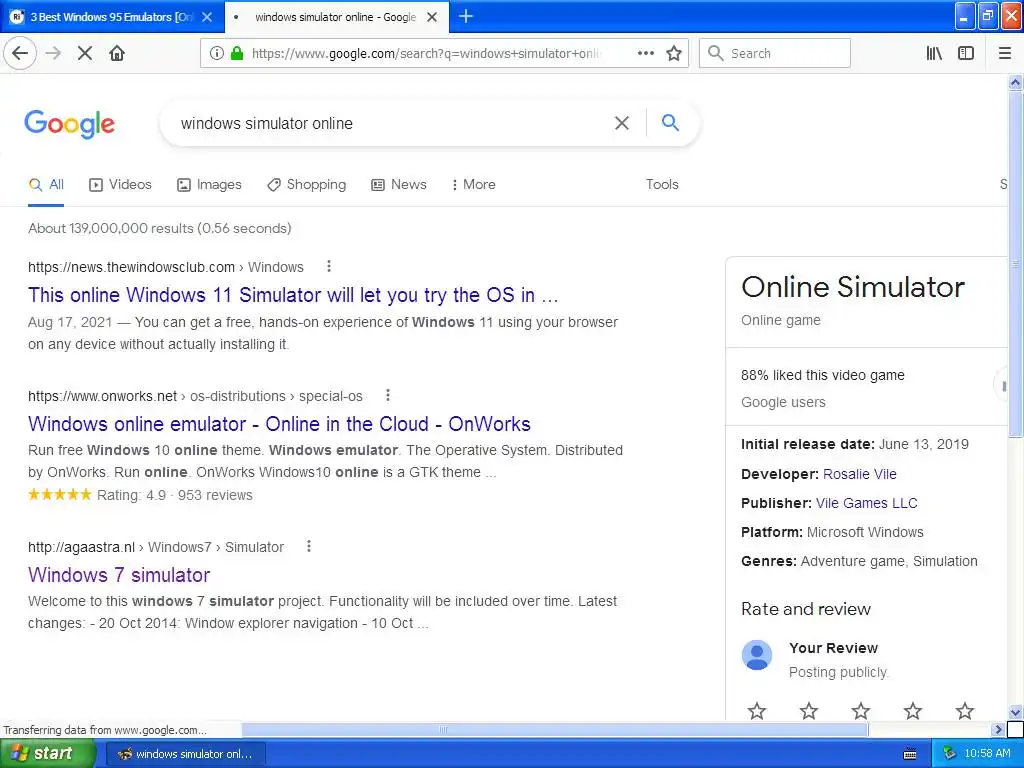Switch to Videos results
This screenshot has width=1024, height=768.
click(x=120, y=185)
